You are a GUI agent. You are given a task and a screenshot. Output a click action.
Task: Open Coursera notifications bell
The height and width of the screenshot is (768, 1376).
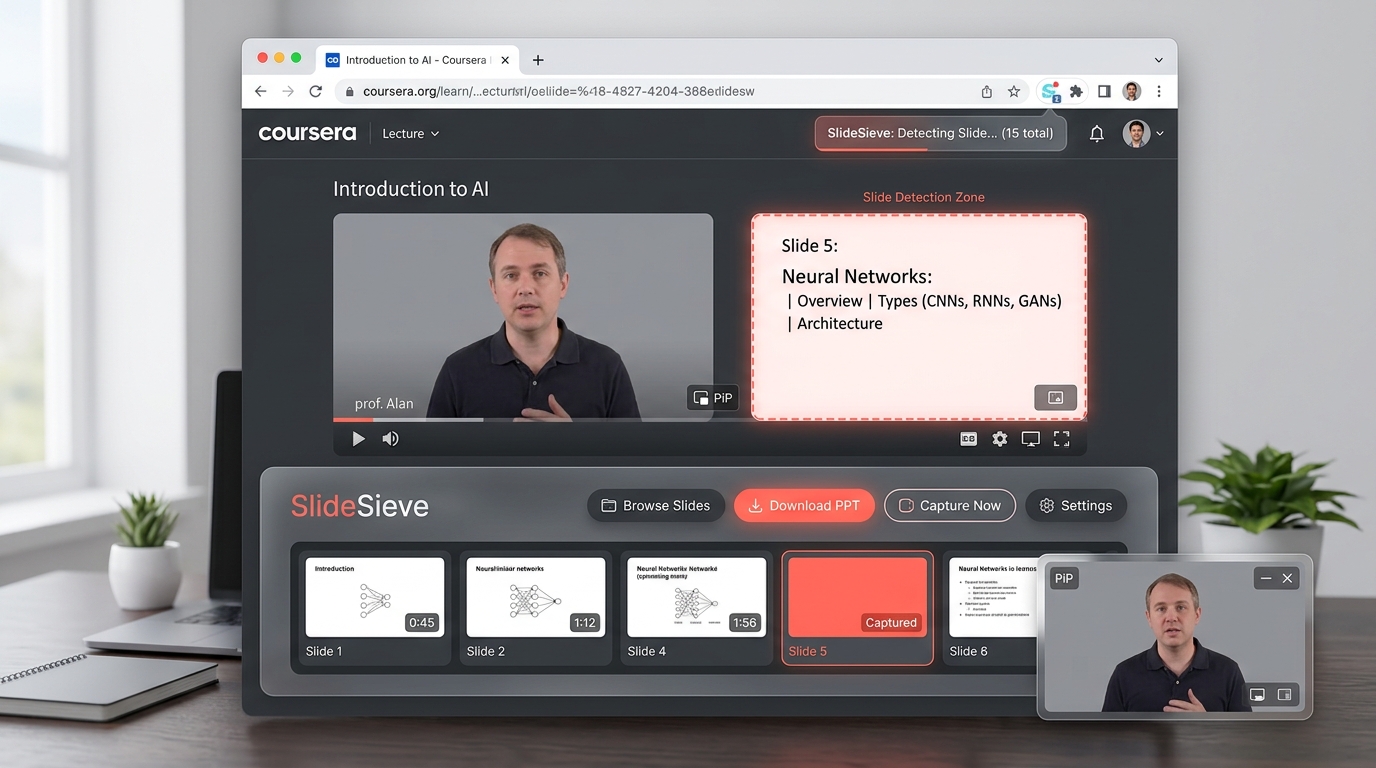(1097, 133)
